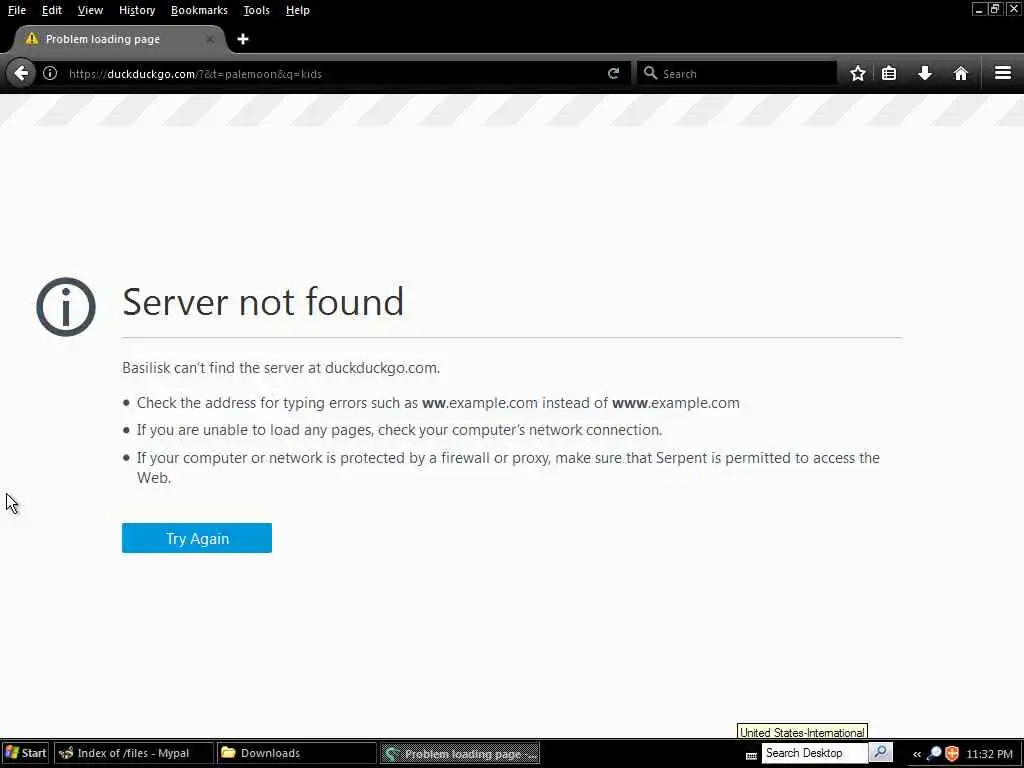Open the Edit menu
The height and width of the screenshot is (768, 1024).
click(x=52, y=10)
